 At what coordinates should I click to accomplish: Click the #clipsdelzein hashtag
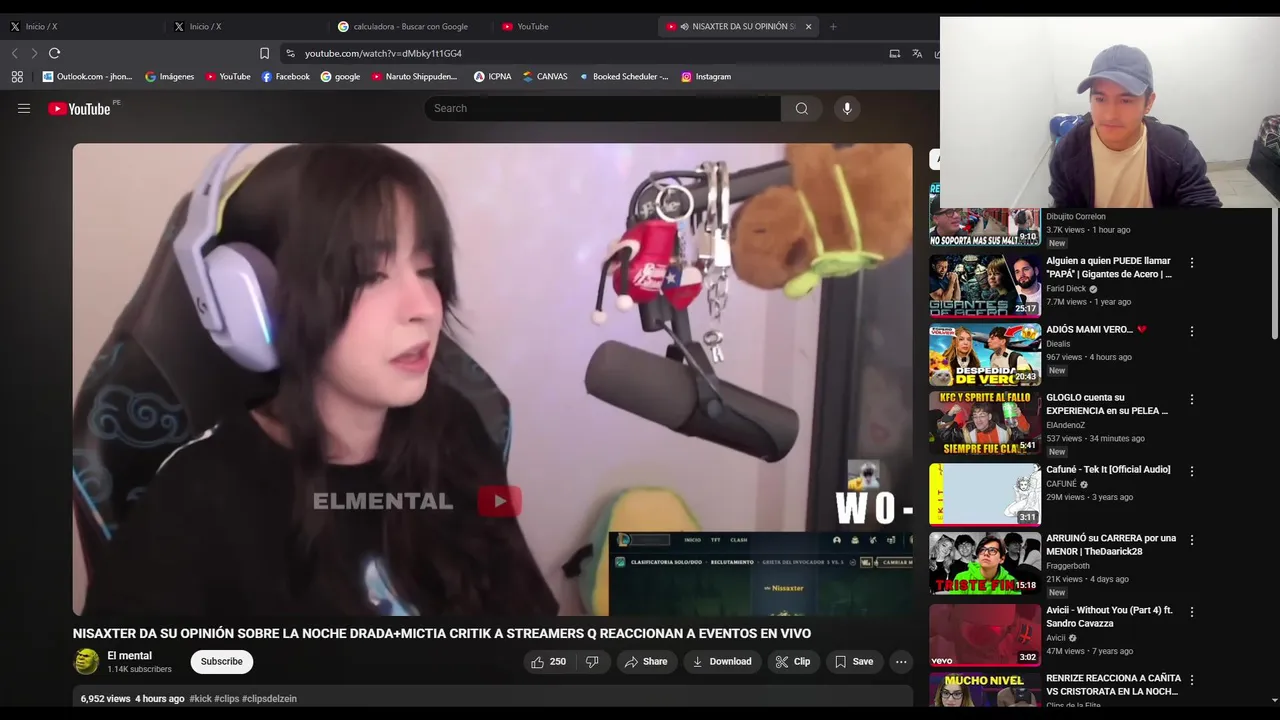tap(269, 699)
